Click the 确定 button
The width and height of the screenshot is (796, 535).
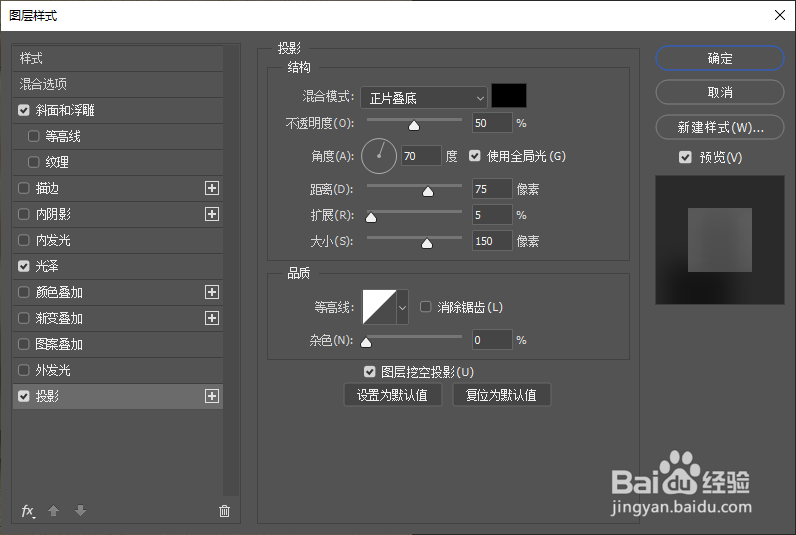pos(720,58)
